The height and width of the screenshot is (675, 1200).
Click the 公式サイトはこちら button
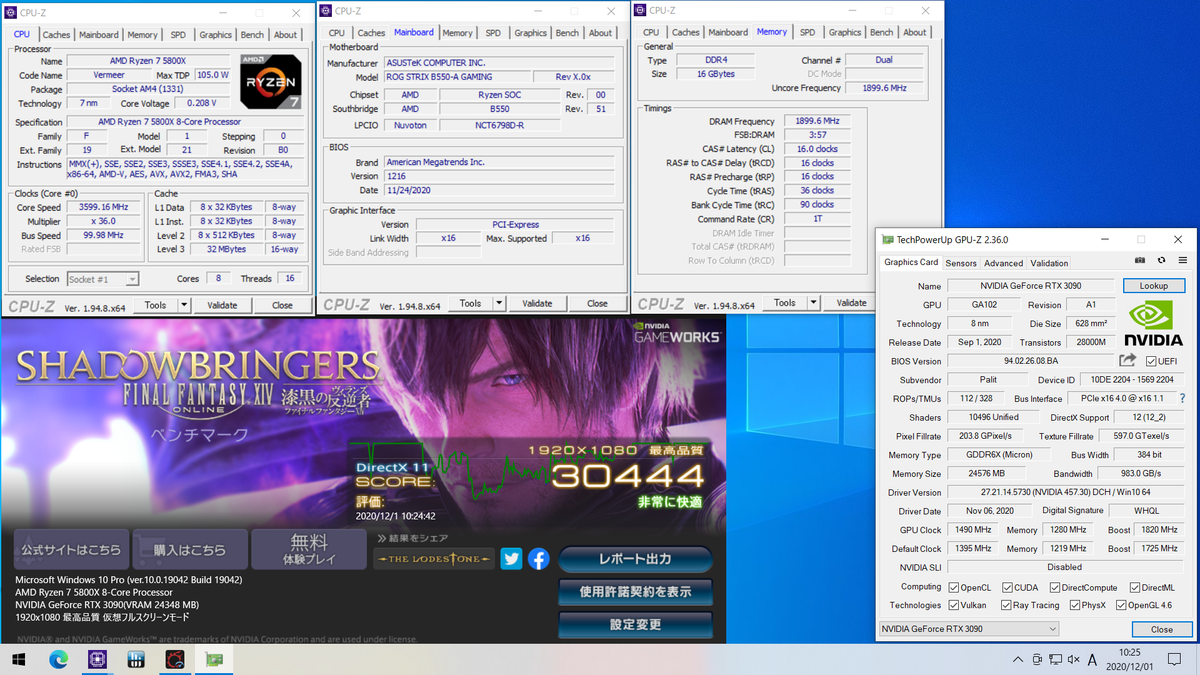[71, 550]
